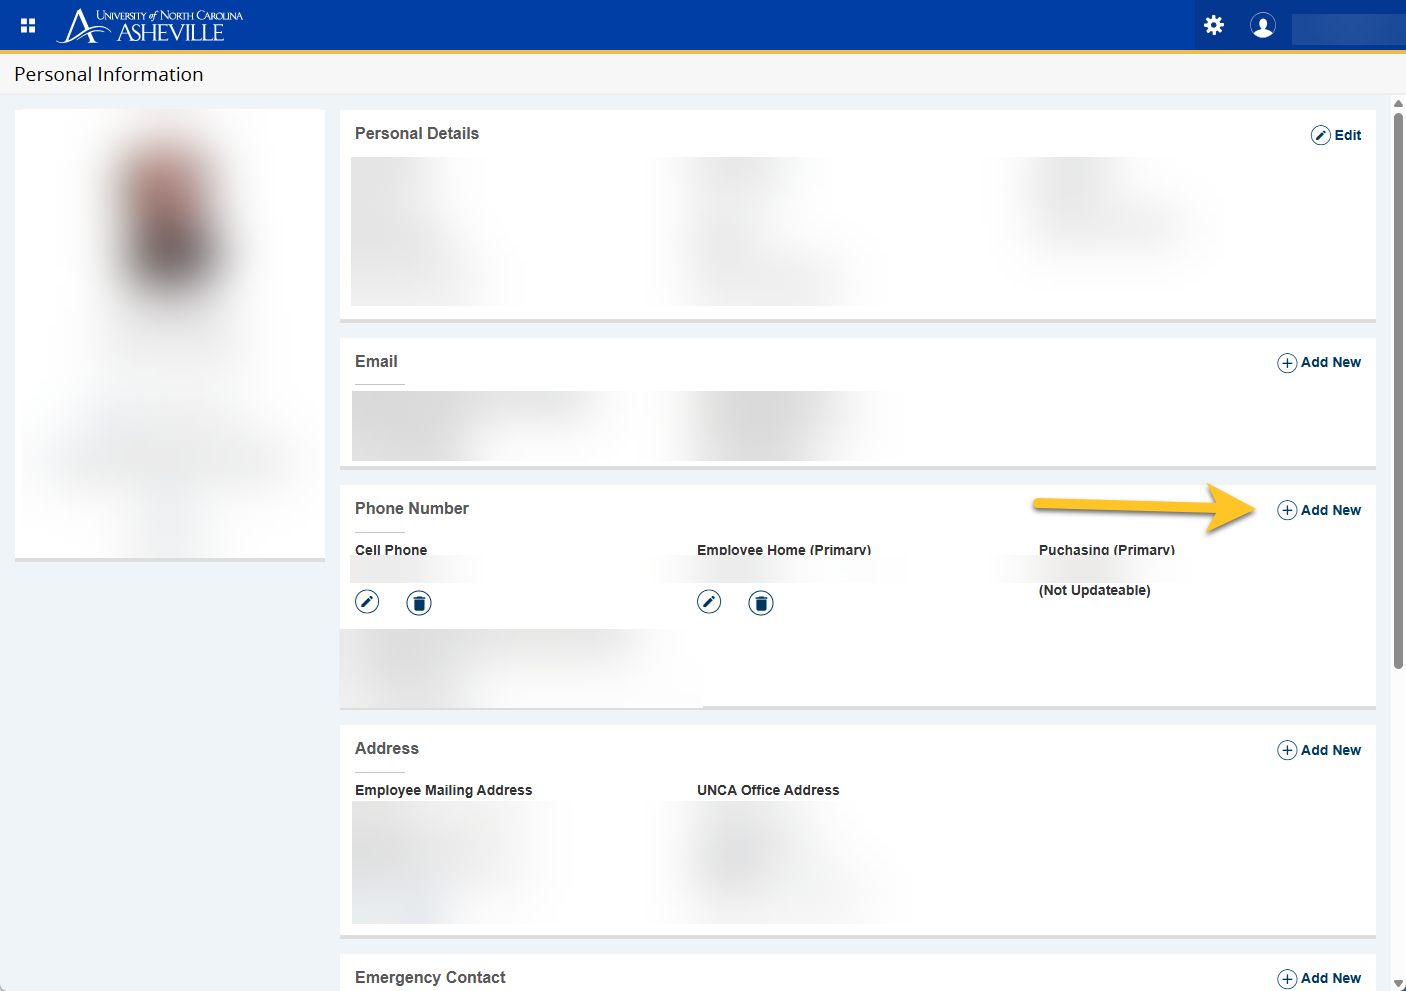Click the scrollbar down arrow
1406x991 pixels.
(x=1398, y=983)
